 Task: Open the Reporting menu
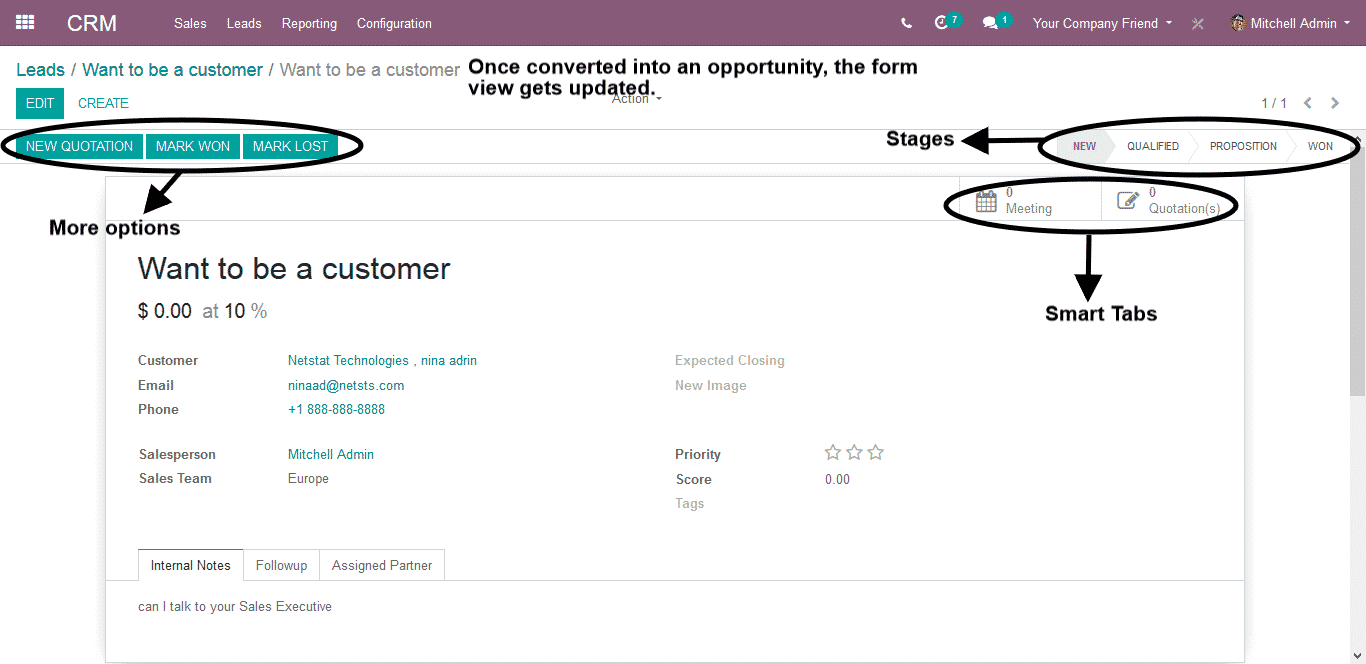309,23
